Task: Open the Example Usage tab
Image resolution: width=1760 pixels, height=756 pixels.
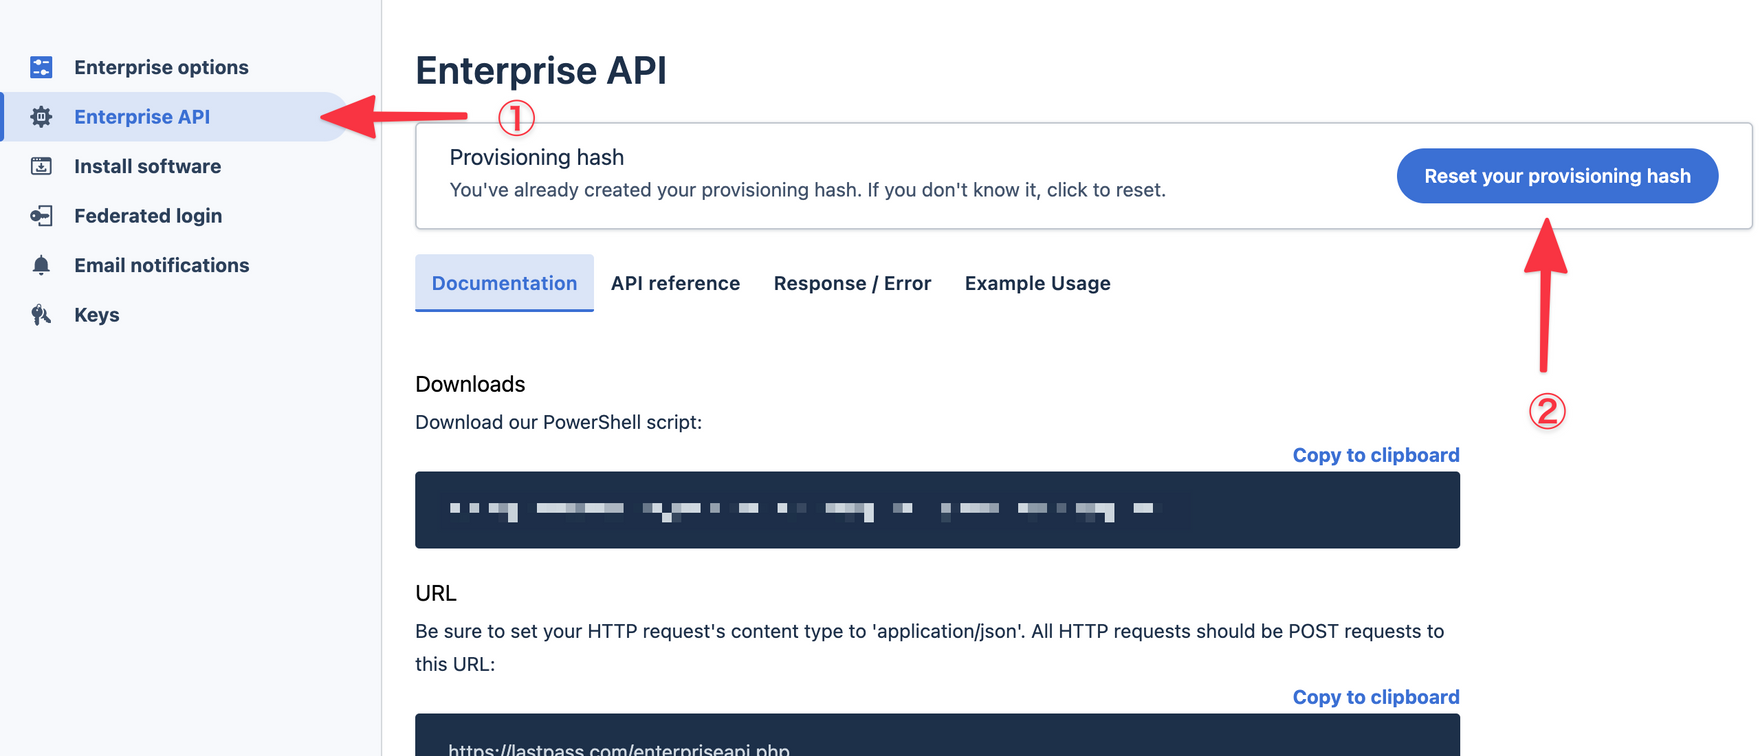Action: tap(1037, 283)
